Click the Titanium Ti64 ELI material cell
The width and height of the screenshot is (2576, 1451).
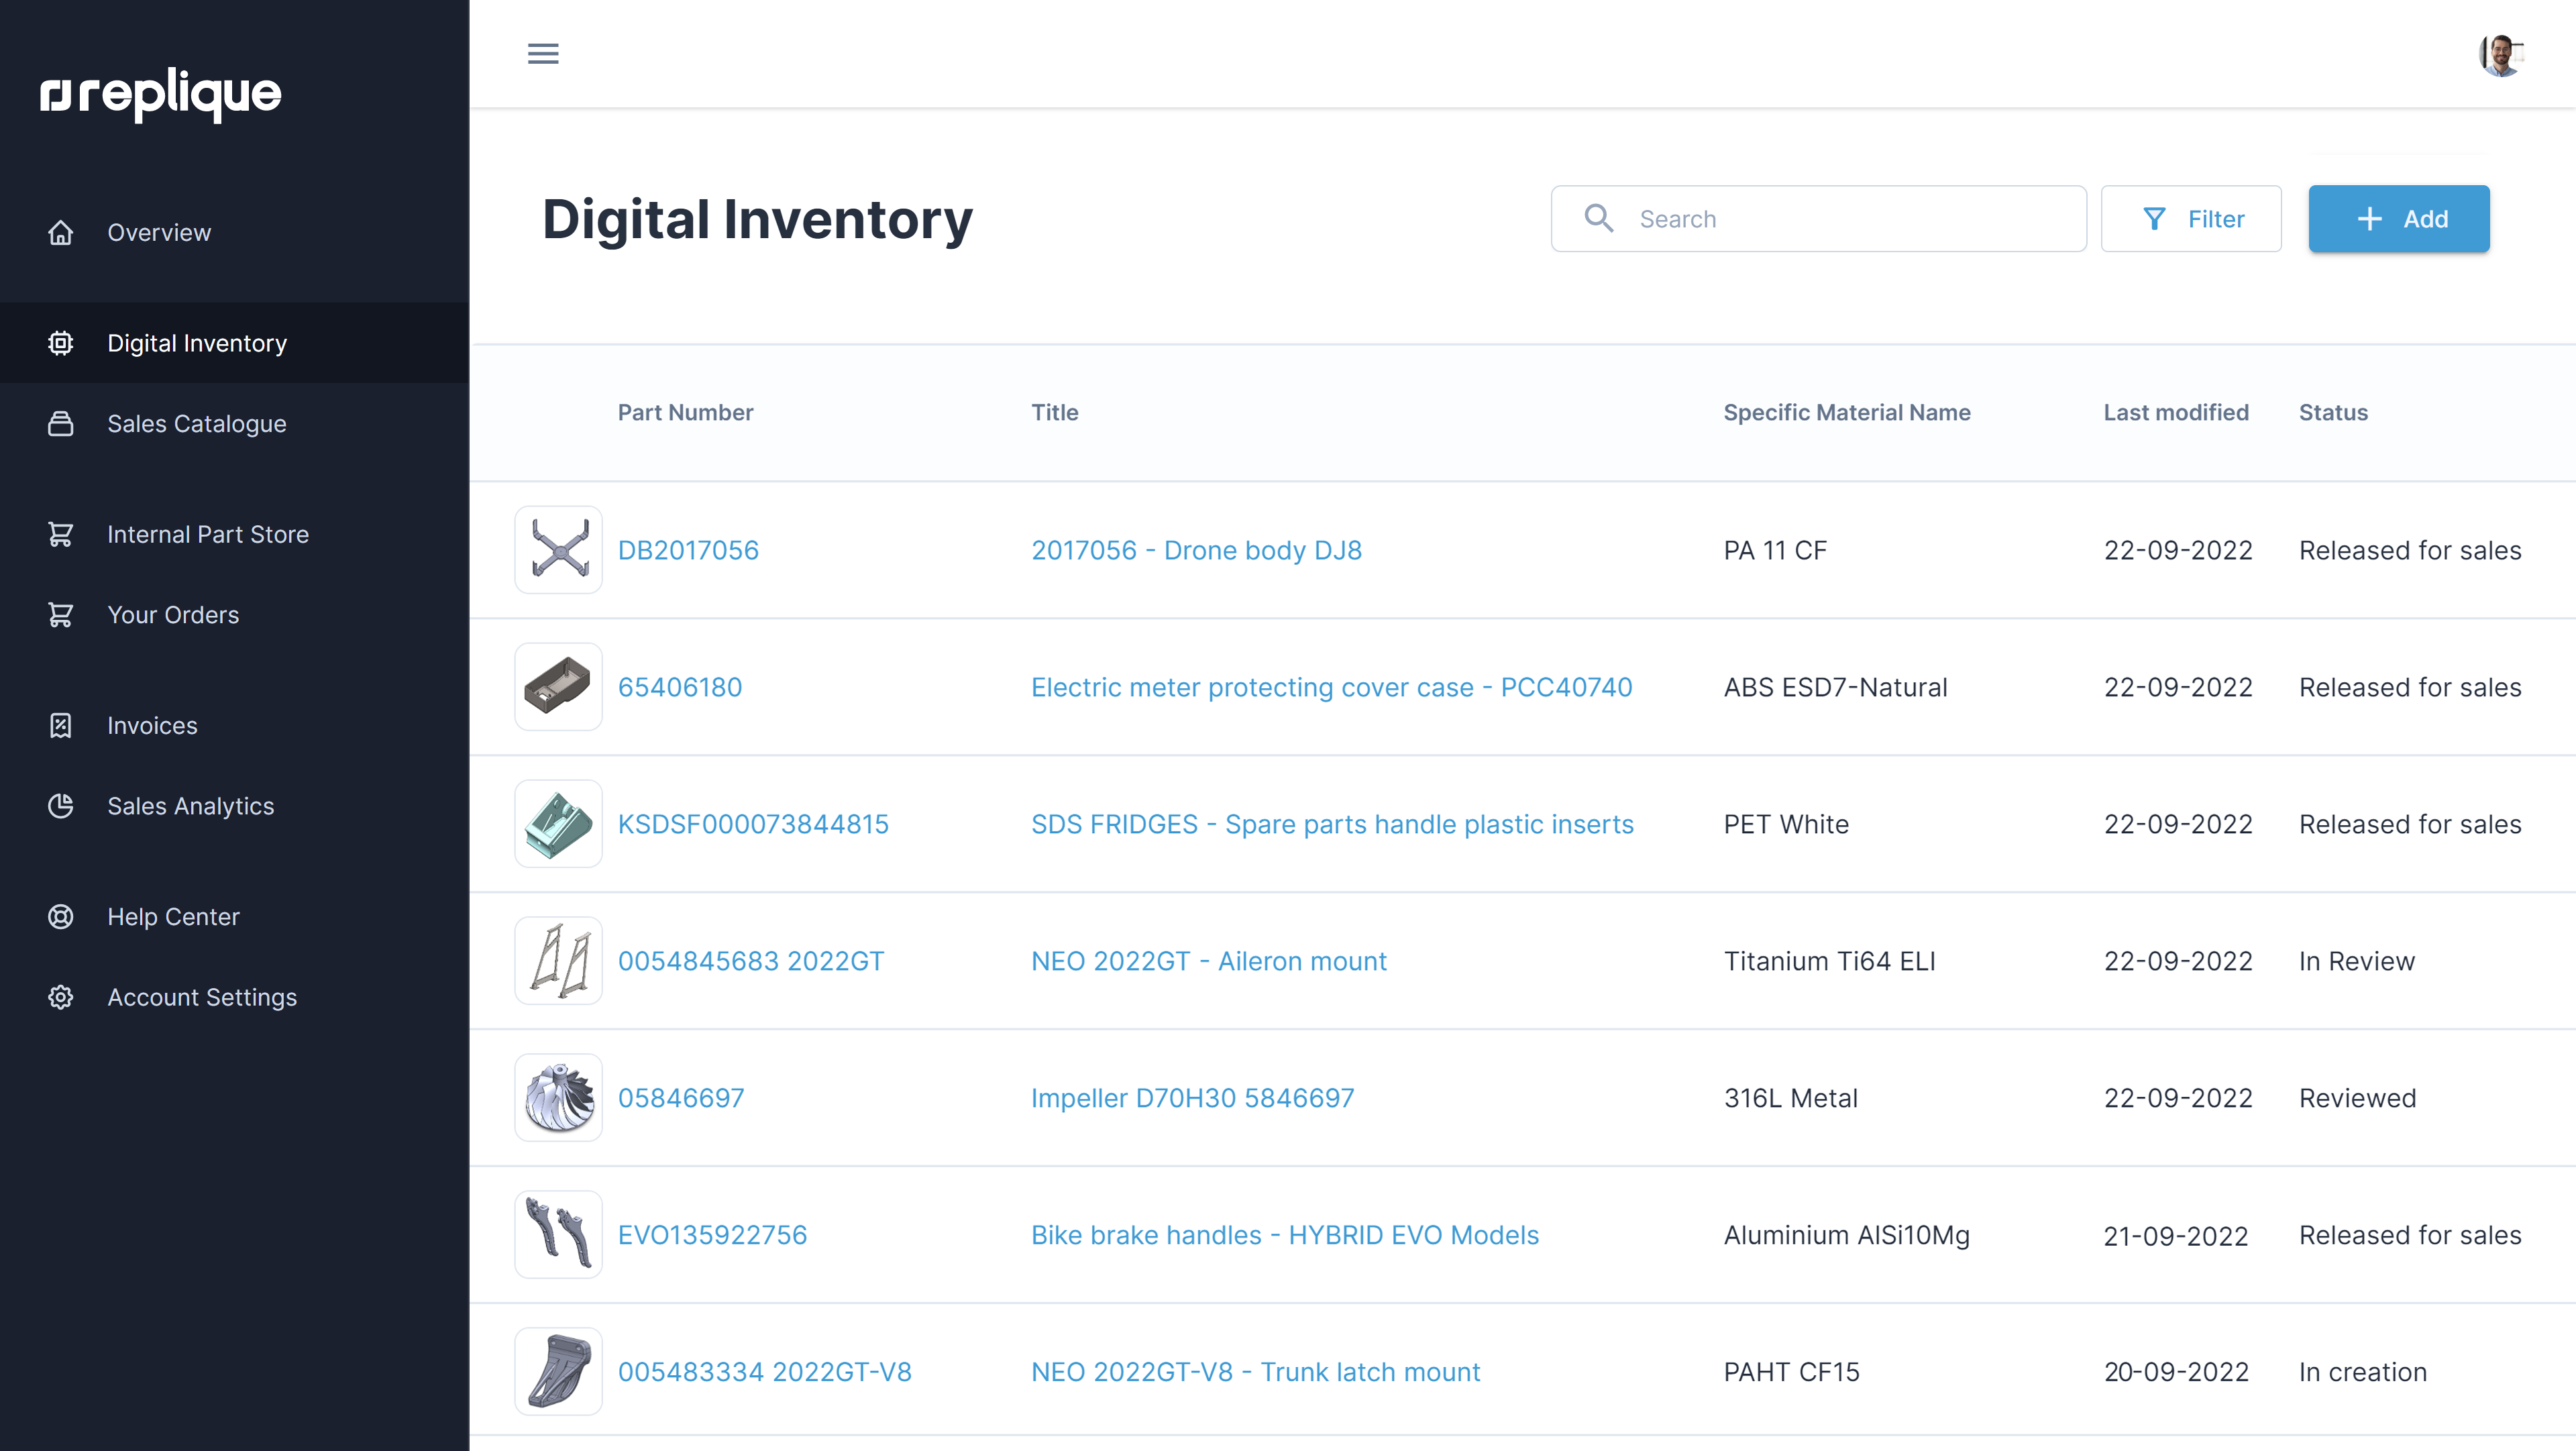point(1829,961)
